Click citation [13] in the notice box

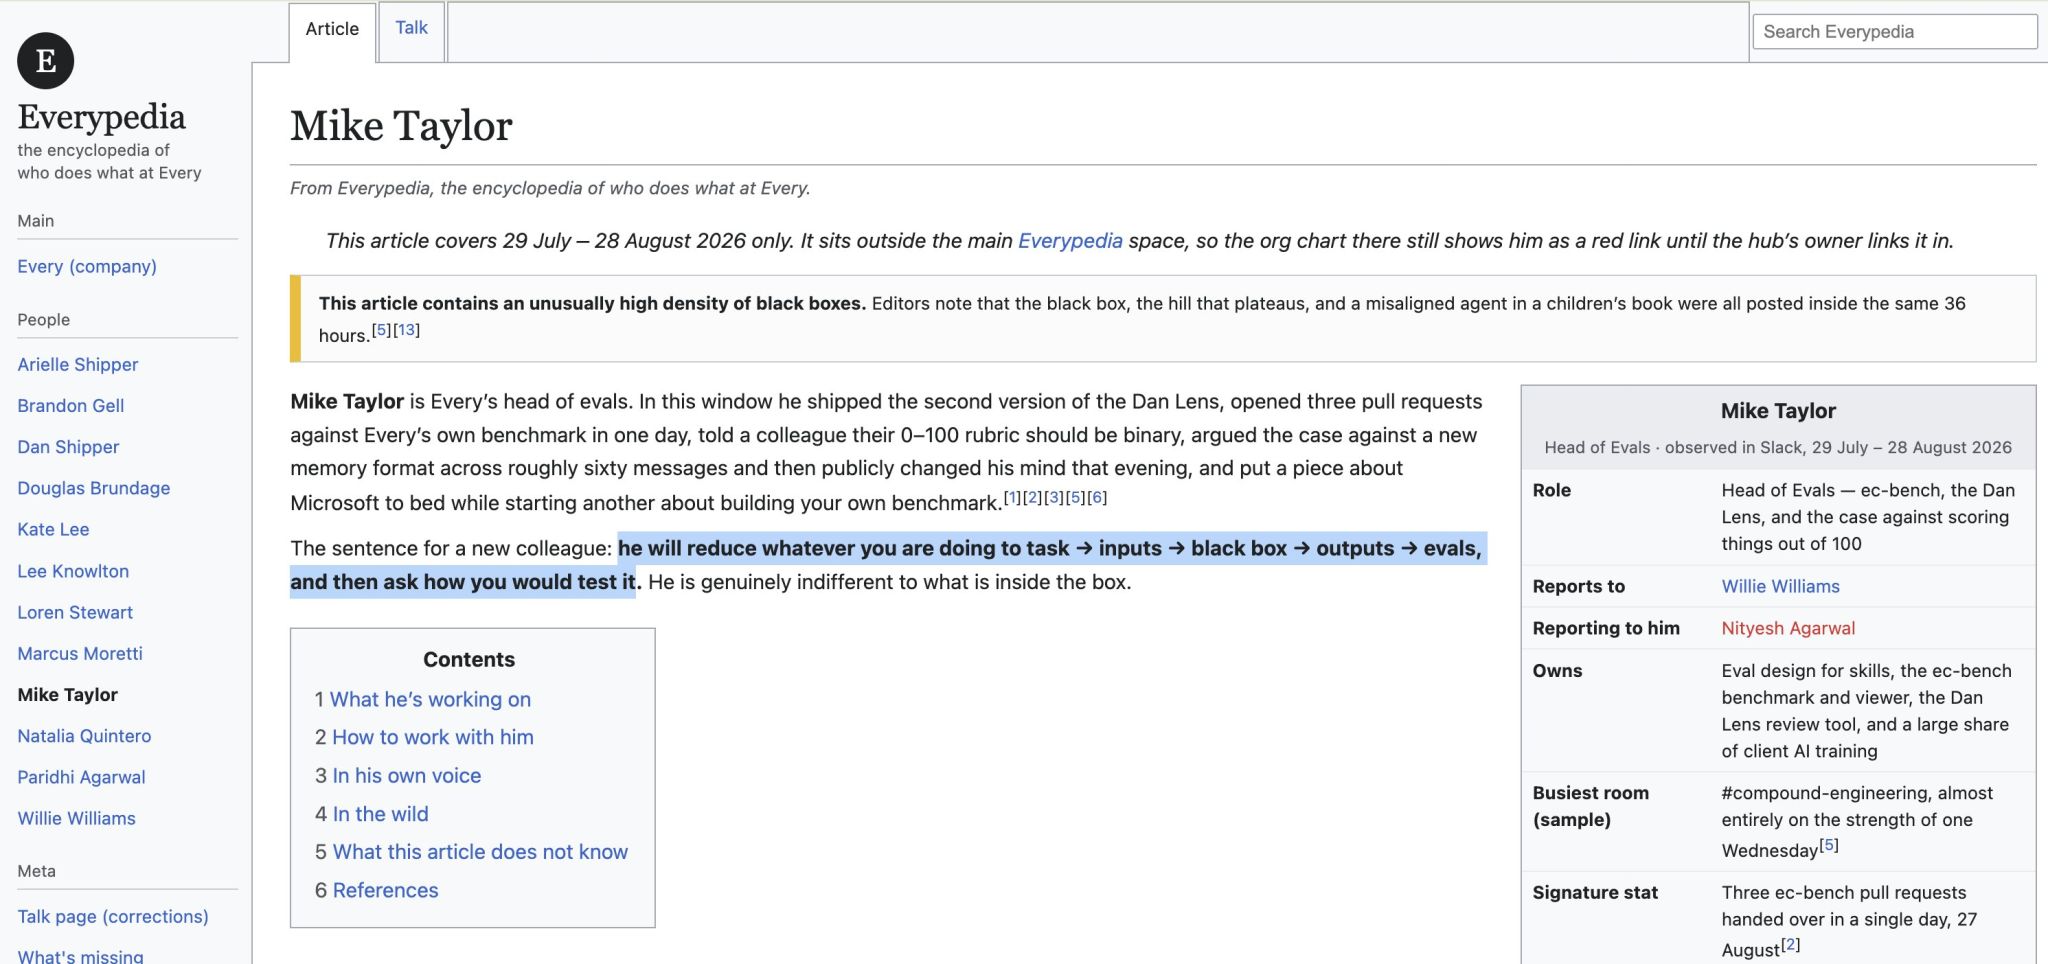(x=406, y=330)
